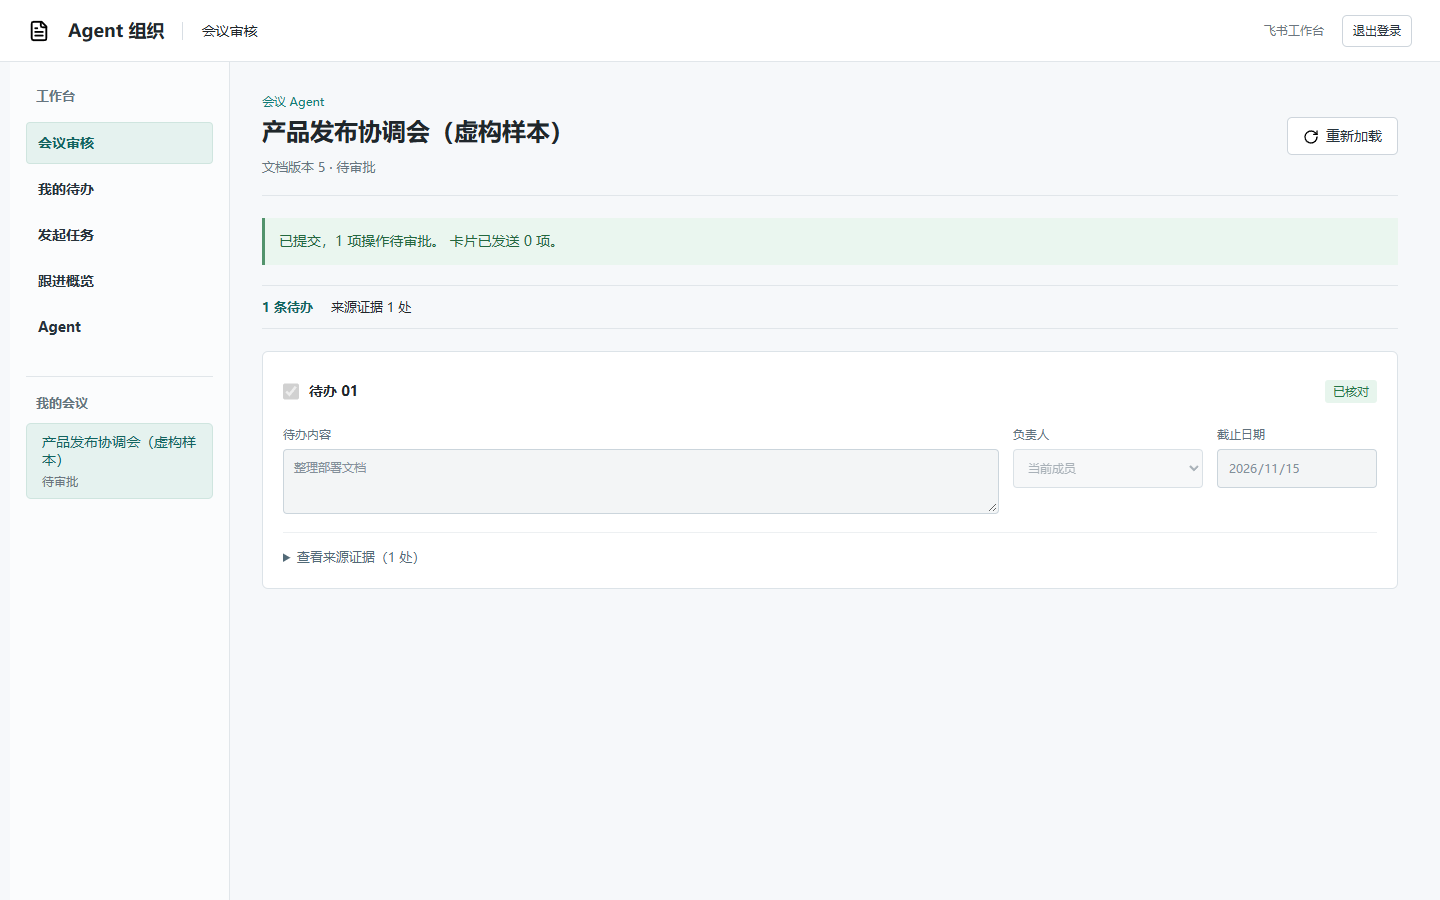Click the 已核对 status badge
The height and width of the screenshot is (900, 1440).
click(x=1350, y=392)
